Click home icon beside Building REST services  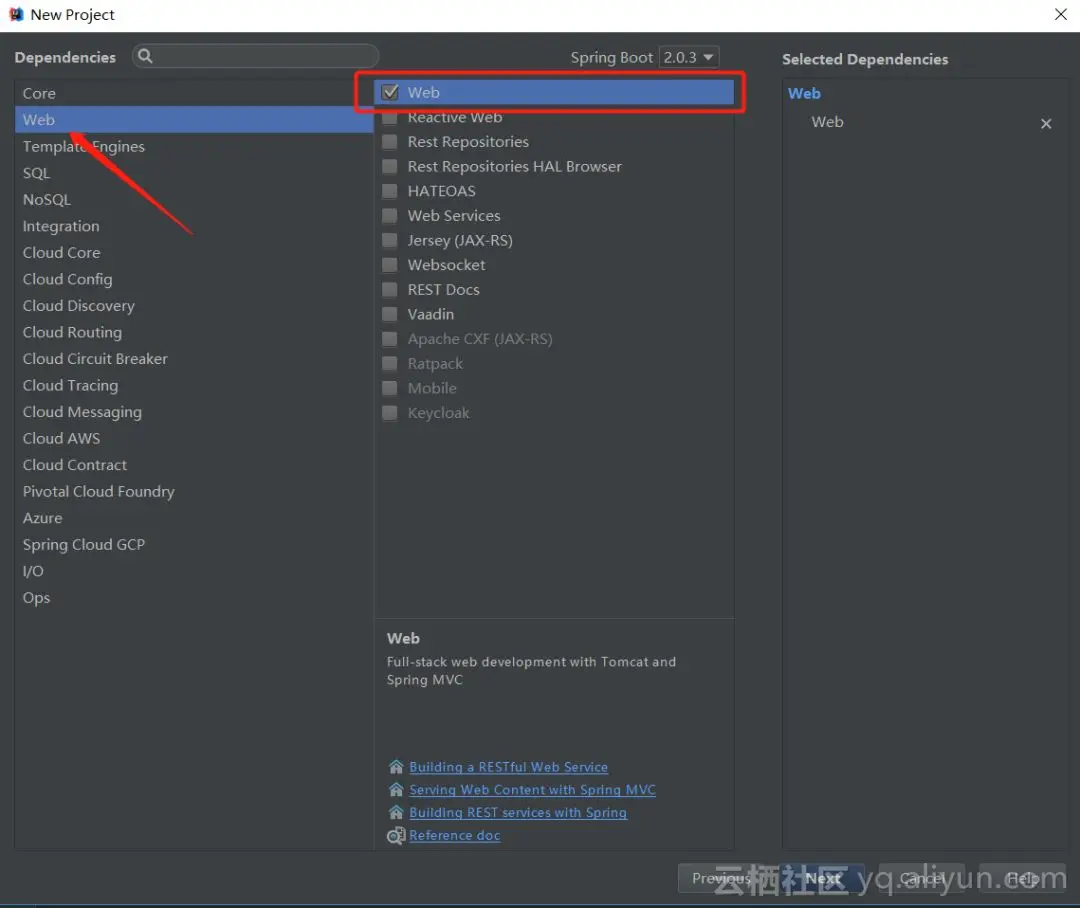(396, 812)
